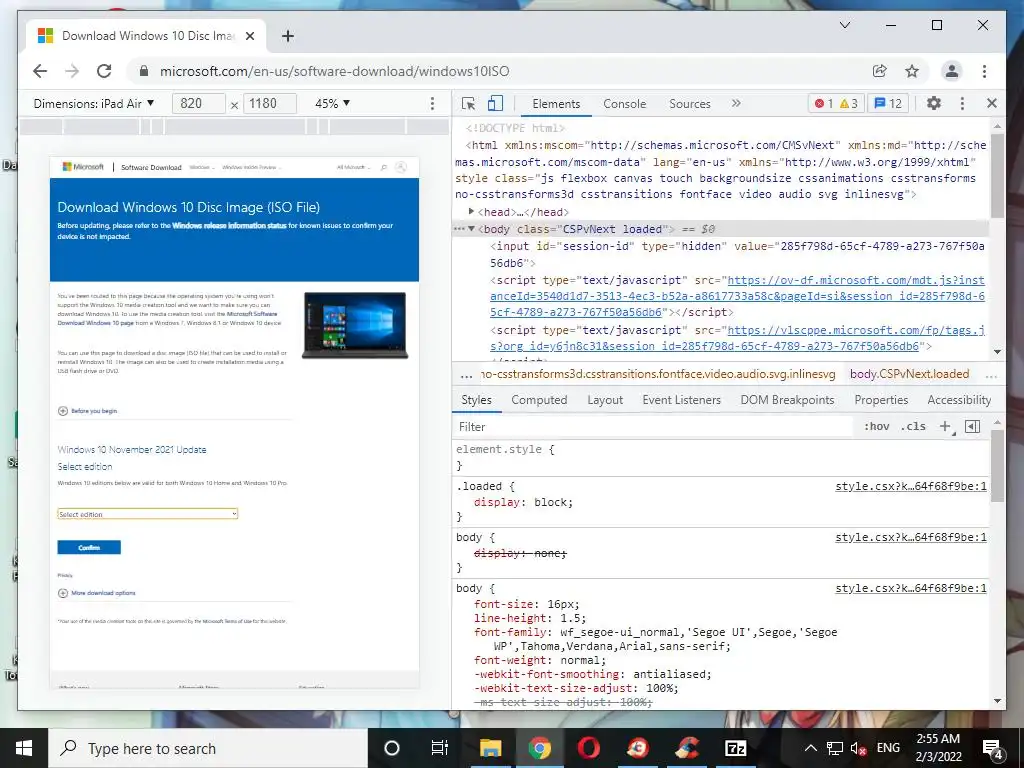Add a new style rule with plus

point(945,426)
